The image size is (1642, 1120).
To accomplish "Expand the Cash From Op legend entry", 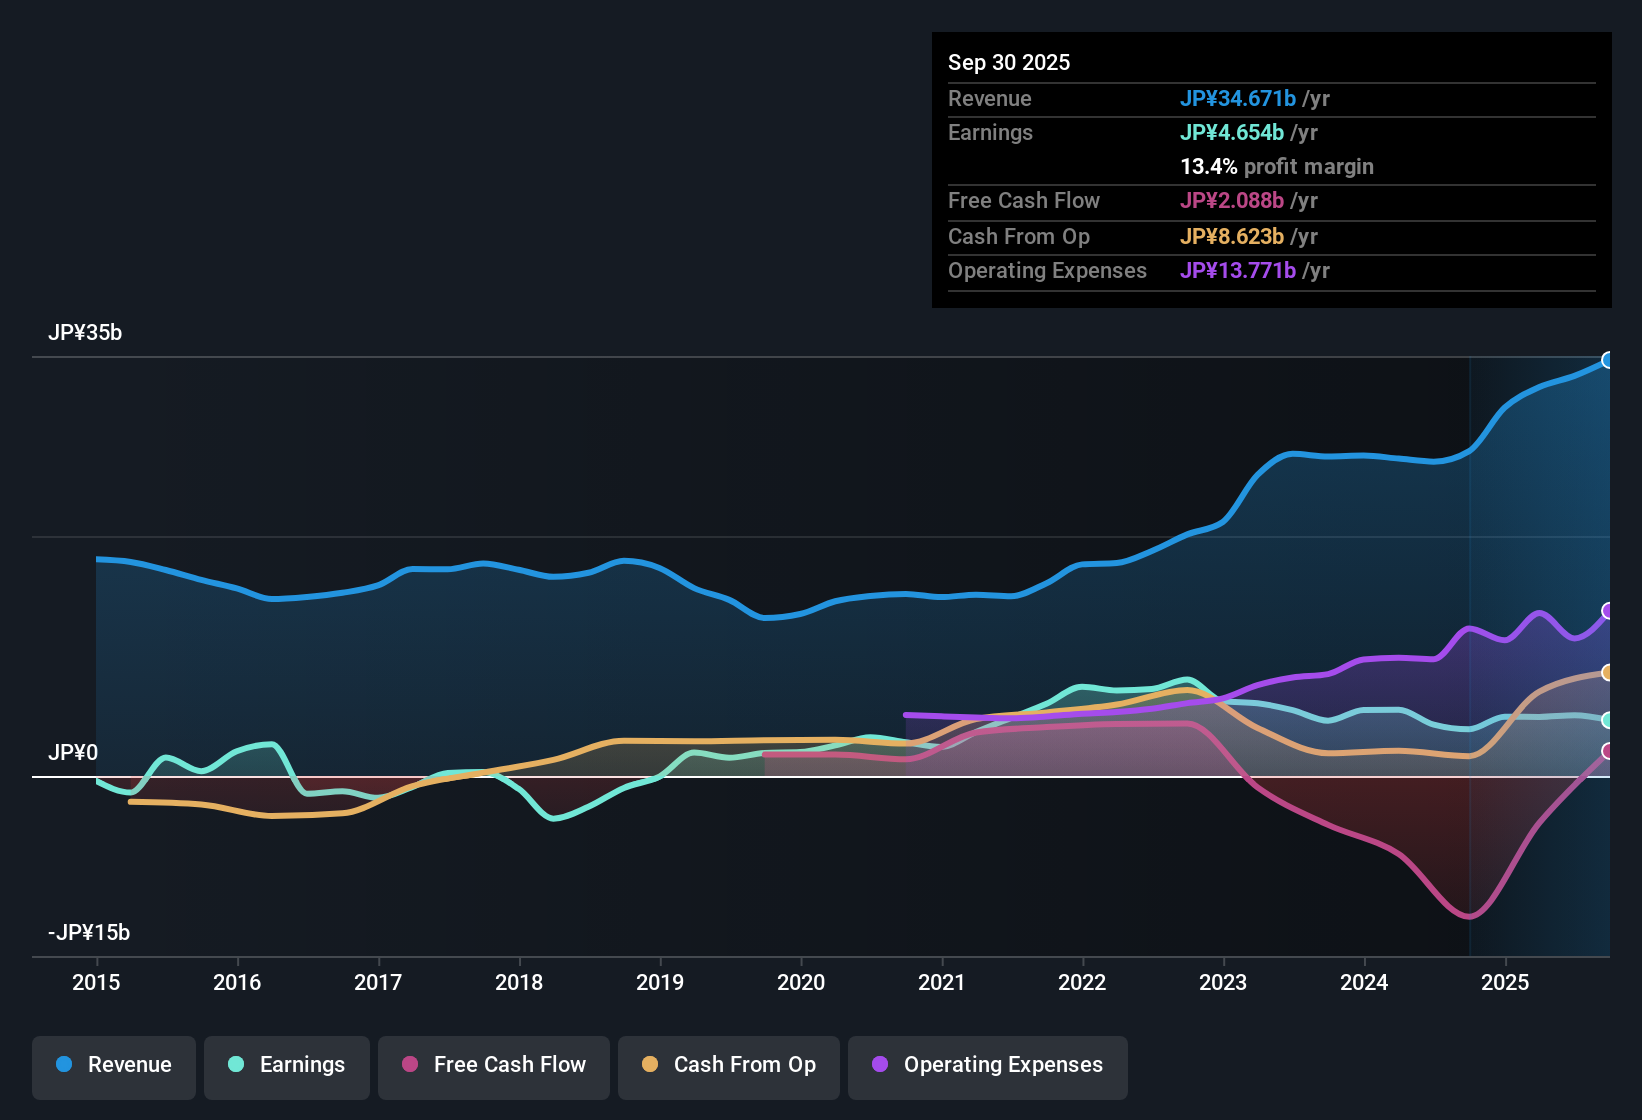I will tap(728, 1065).
